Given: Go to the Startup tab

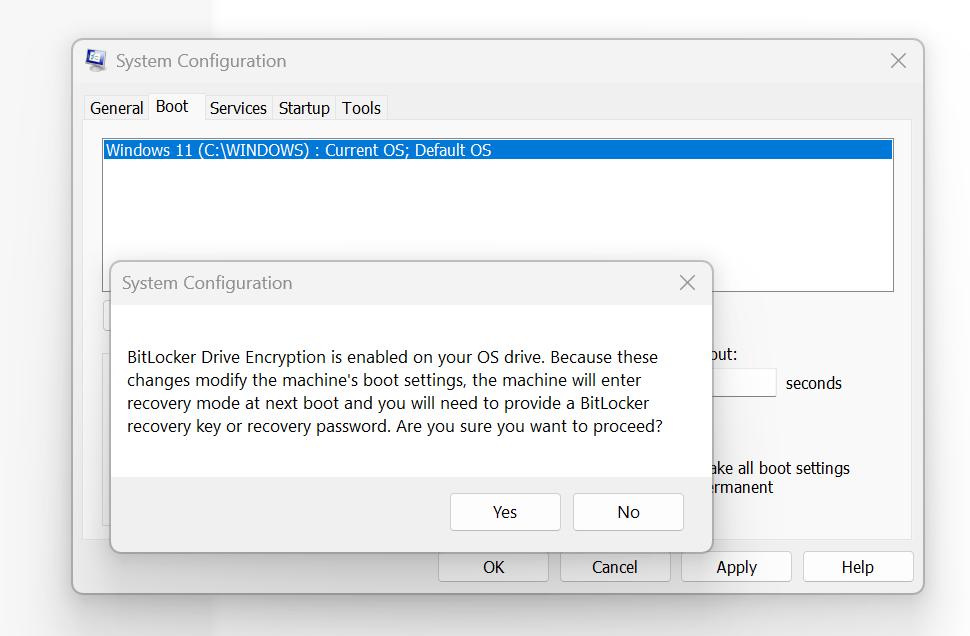Looking at the screenshot, I should pyautogui.click(x=304, y=108).
